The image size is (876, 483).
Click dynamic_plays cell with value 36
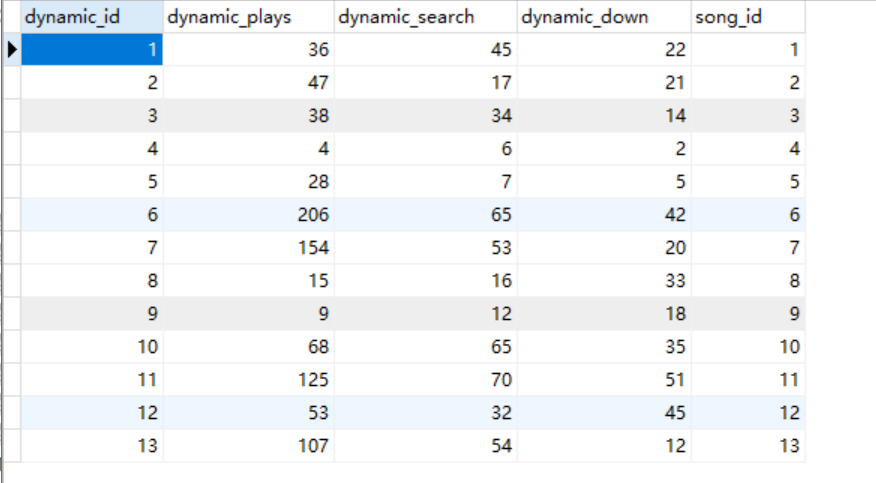point(249,50)
